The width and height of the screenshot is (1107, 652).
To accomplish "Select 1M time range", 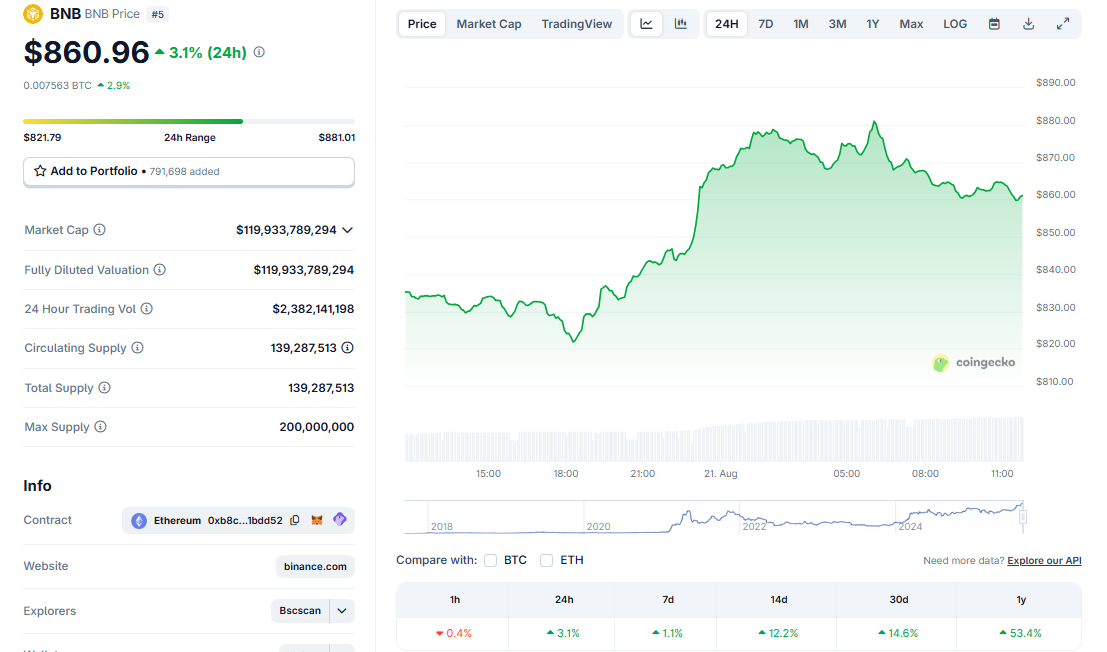I will (x=801, y=24).
